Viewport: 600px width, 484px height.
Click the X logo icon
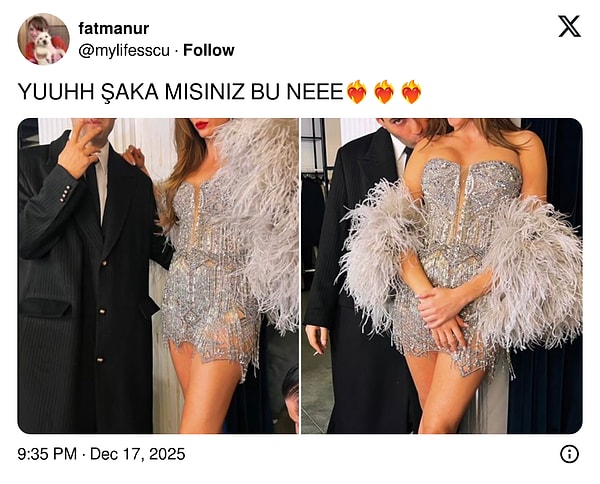569,26
